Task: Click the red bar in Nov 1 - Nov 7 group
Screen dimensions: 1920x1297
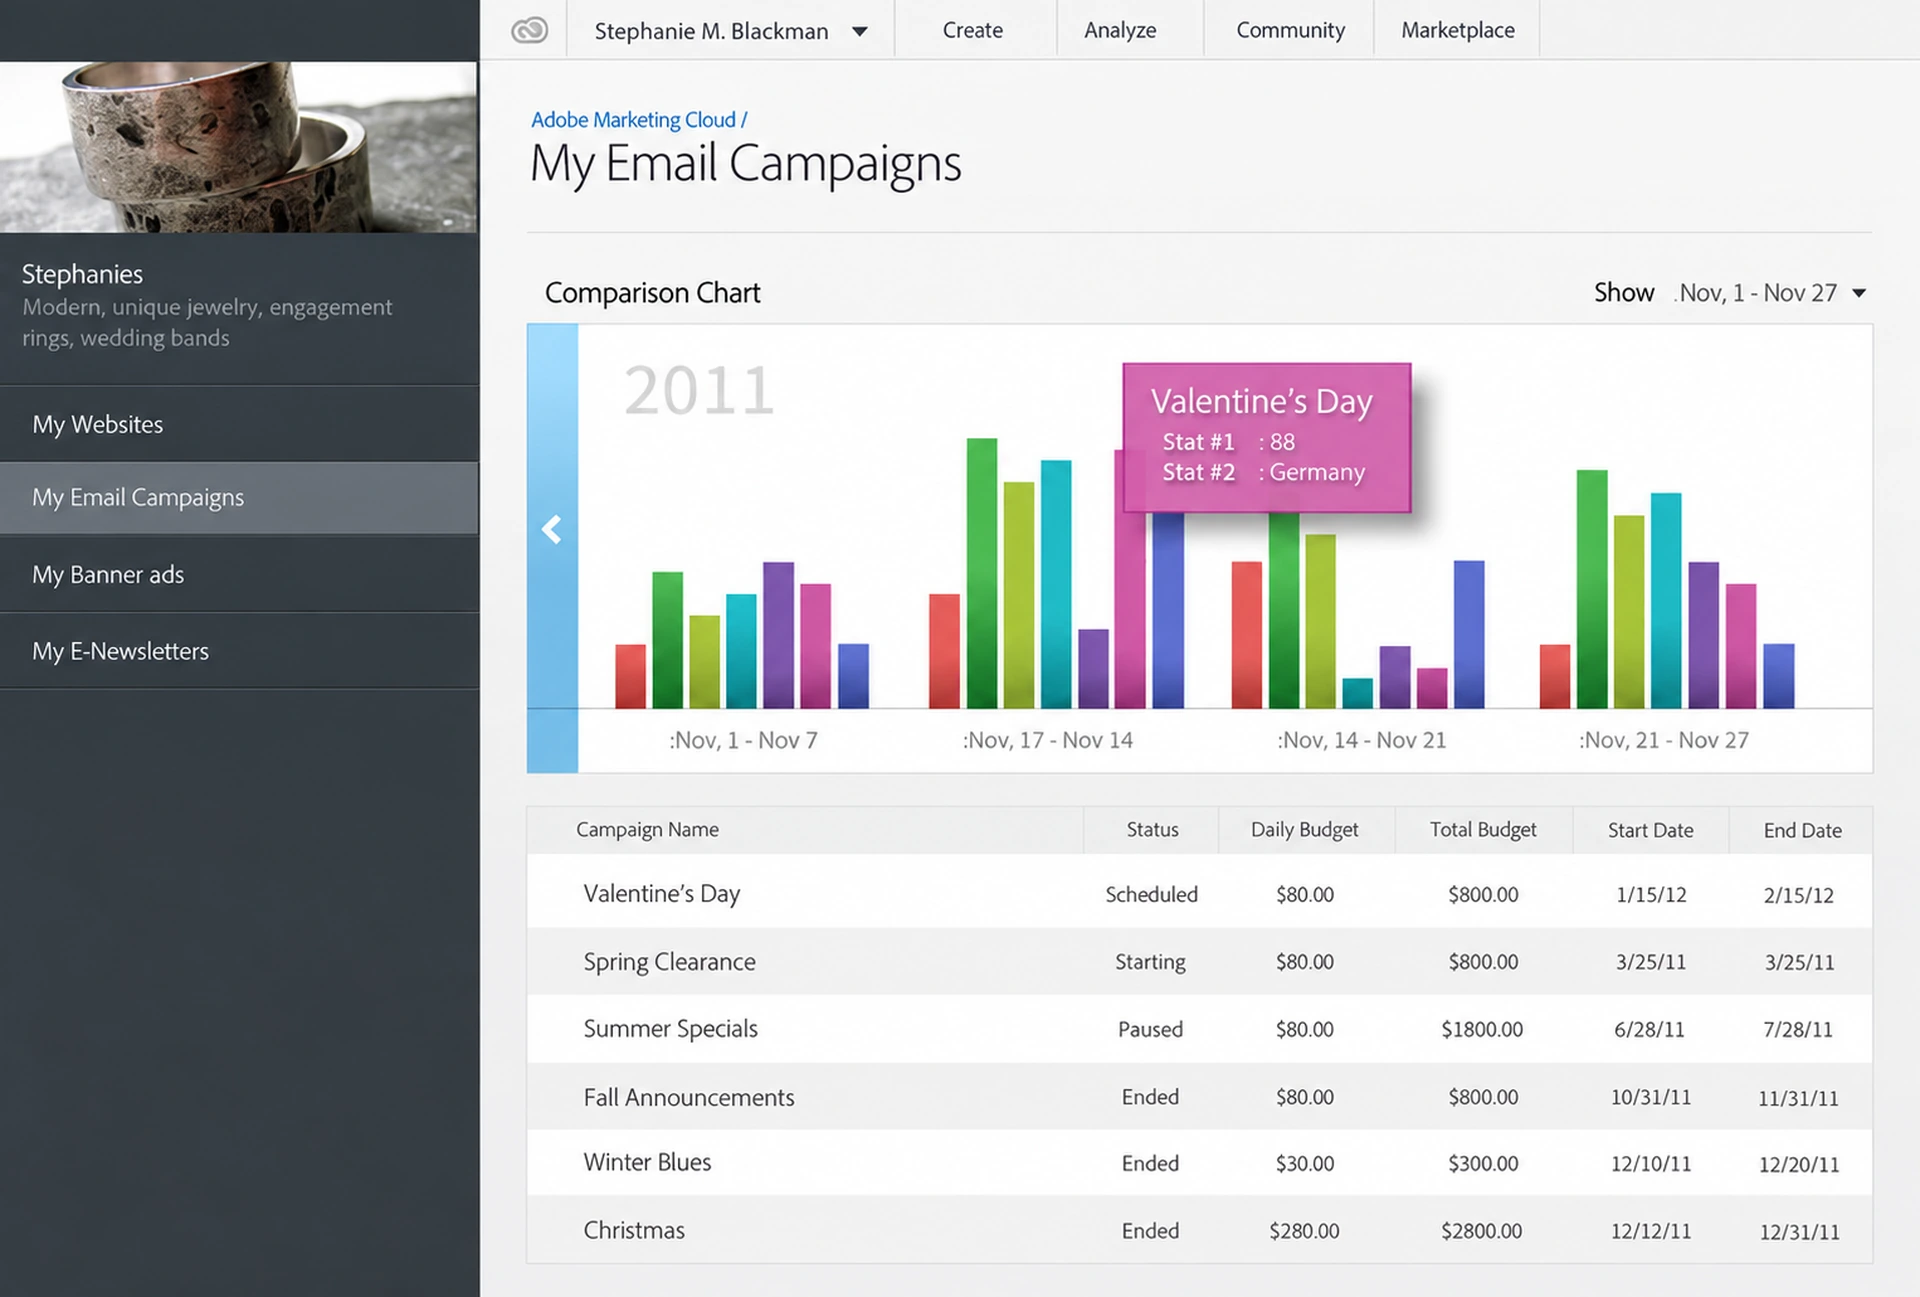Action: click(630, 676)
